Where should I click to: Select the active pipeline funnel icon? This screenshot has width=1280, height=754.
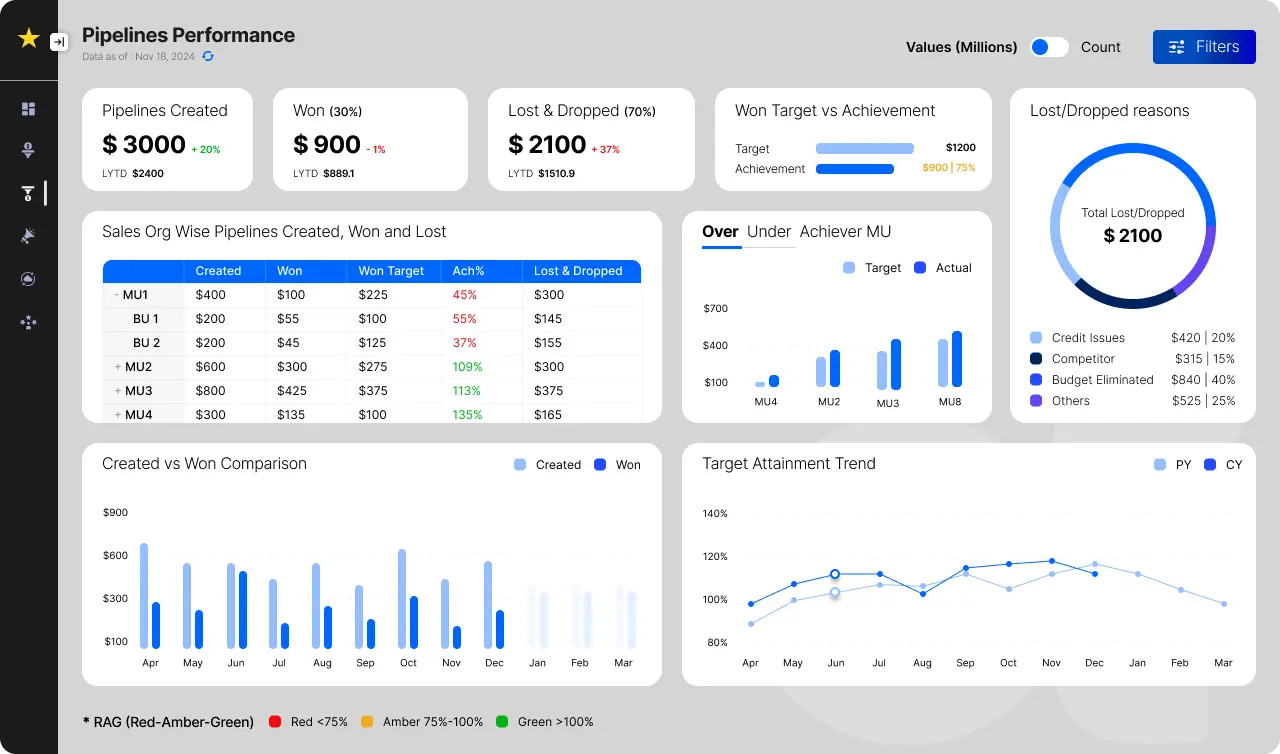point(28,193)
